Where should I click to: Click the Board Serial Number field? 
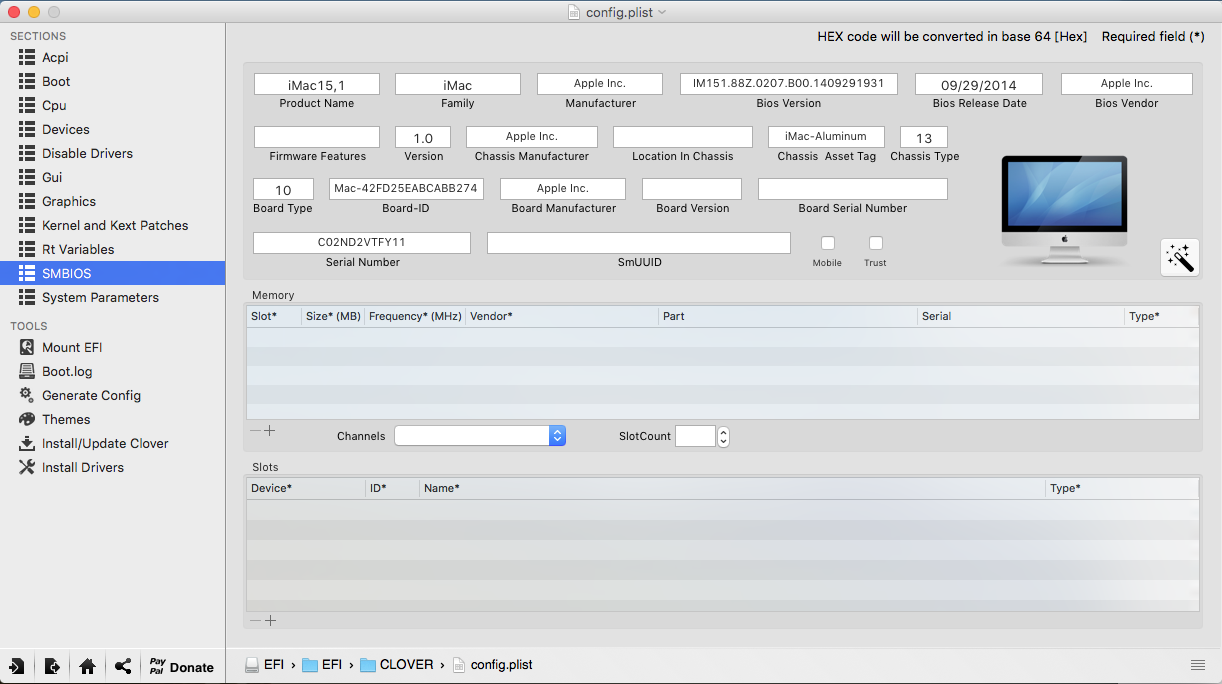[853, 189]
